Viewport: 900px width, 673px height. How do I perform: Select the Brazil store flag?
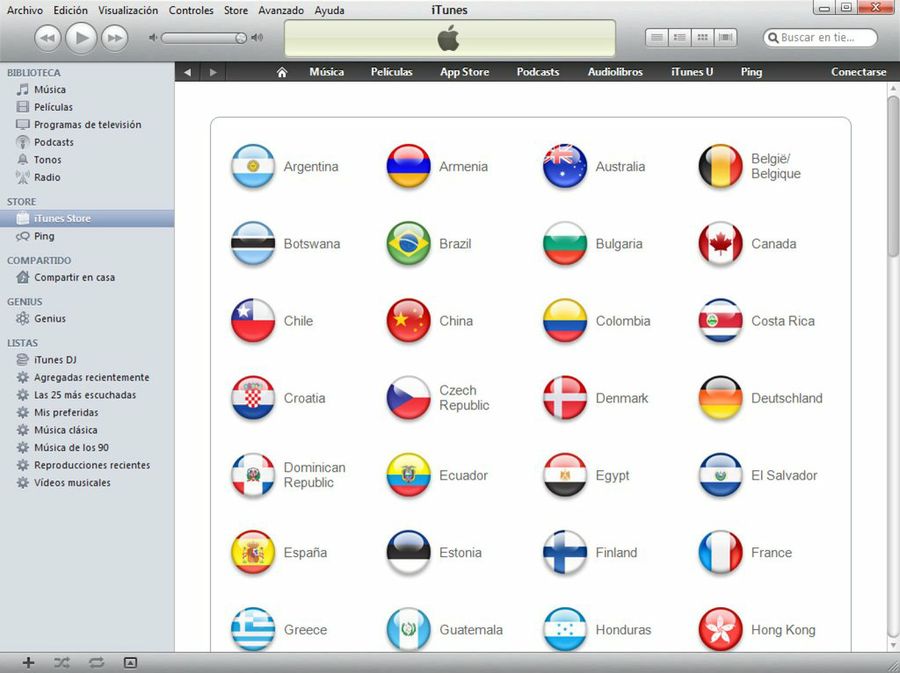[x=407, y=243]
